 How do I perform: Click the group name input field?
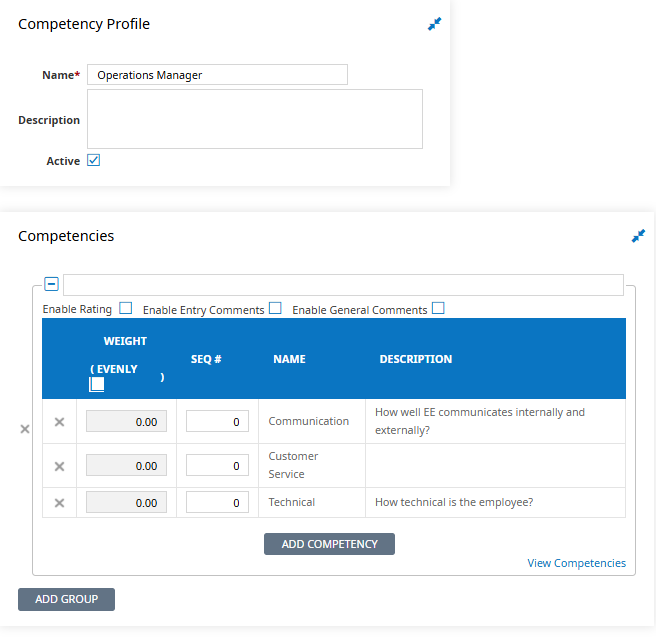[x=343, y=285]
